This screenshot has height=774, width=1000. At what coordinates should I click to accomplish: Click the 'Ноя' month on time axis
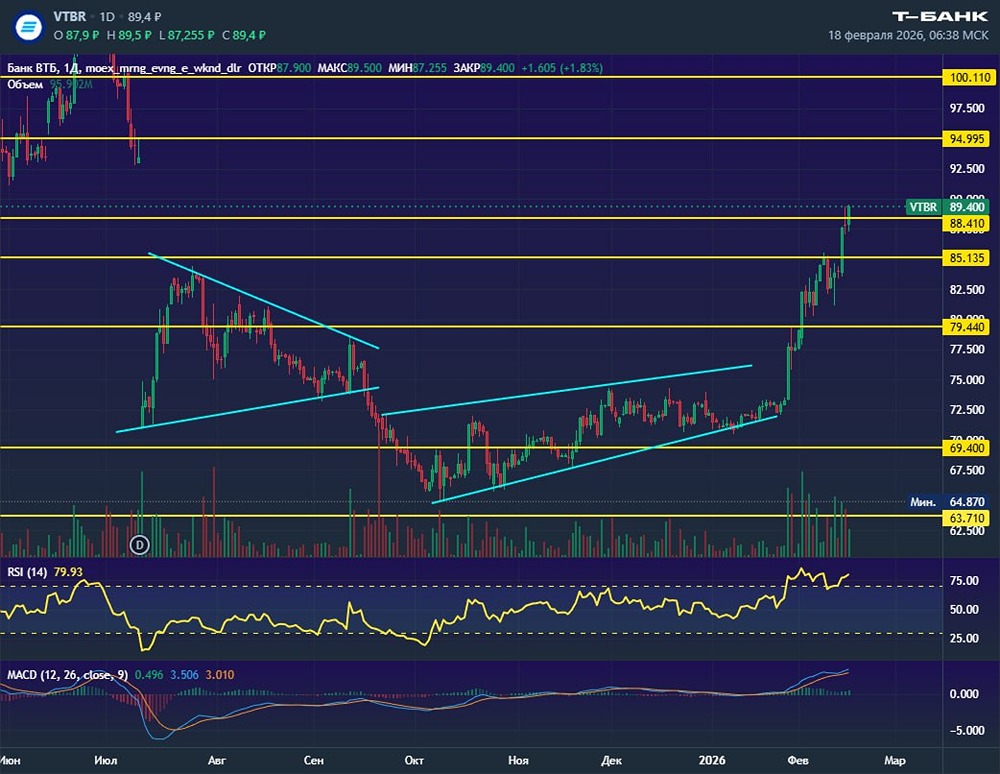[x=518, y=760]
